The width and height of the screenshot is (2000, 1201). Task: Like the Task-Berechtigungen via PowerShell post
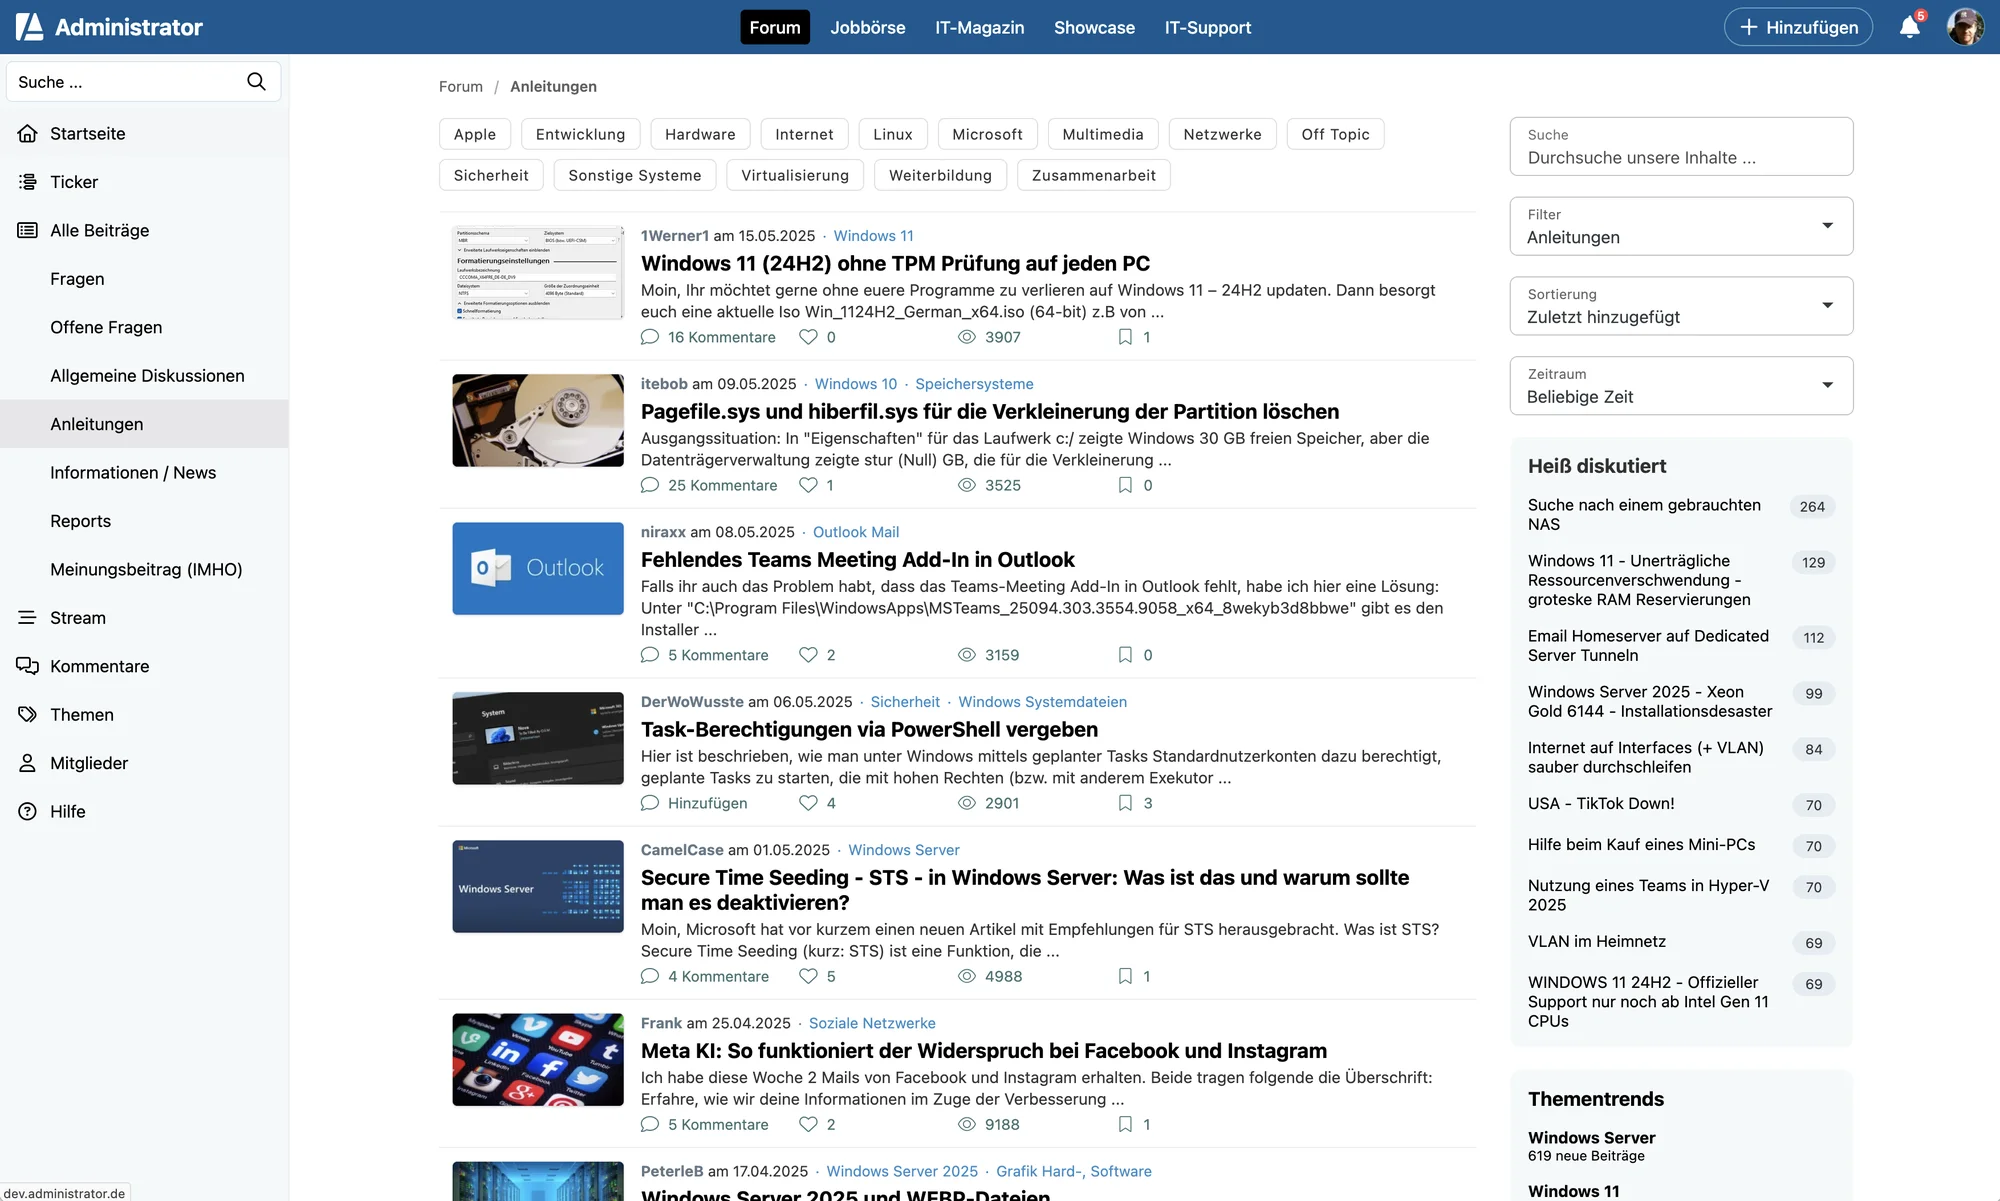tap(808, 803)
